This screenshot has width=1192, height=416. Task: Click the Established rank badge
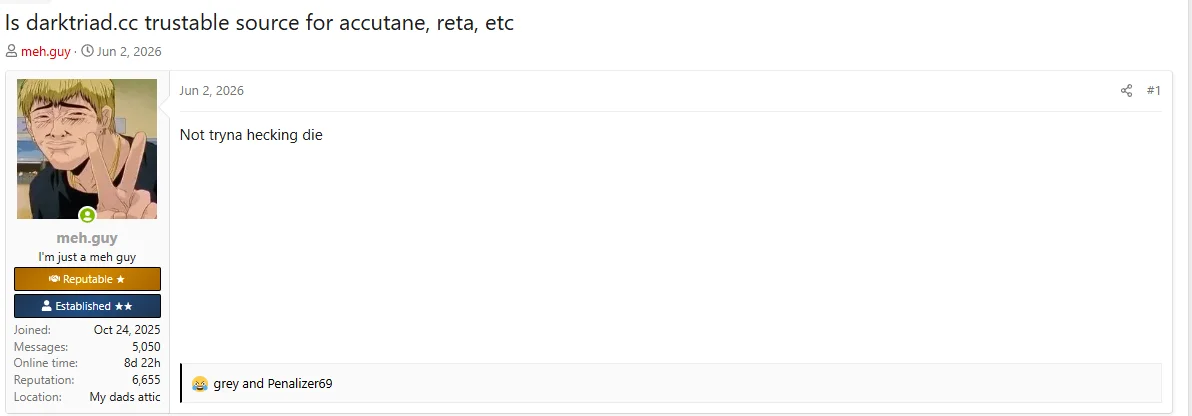pos(87,306)
